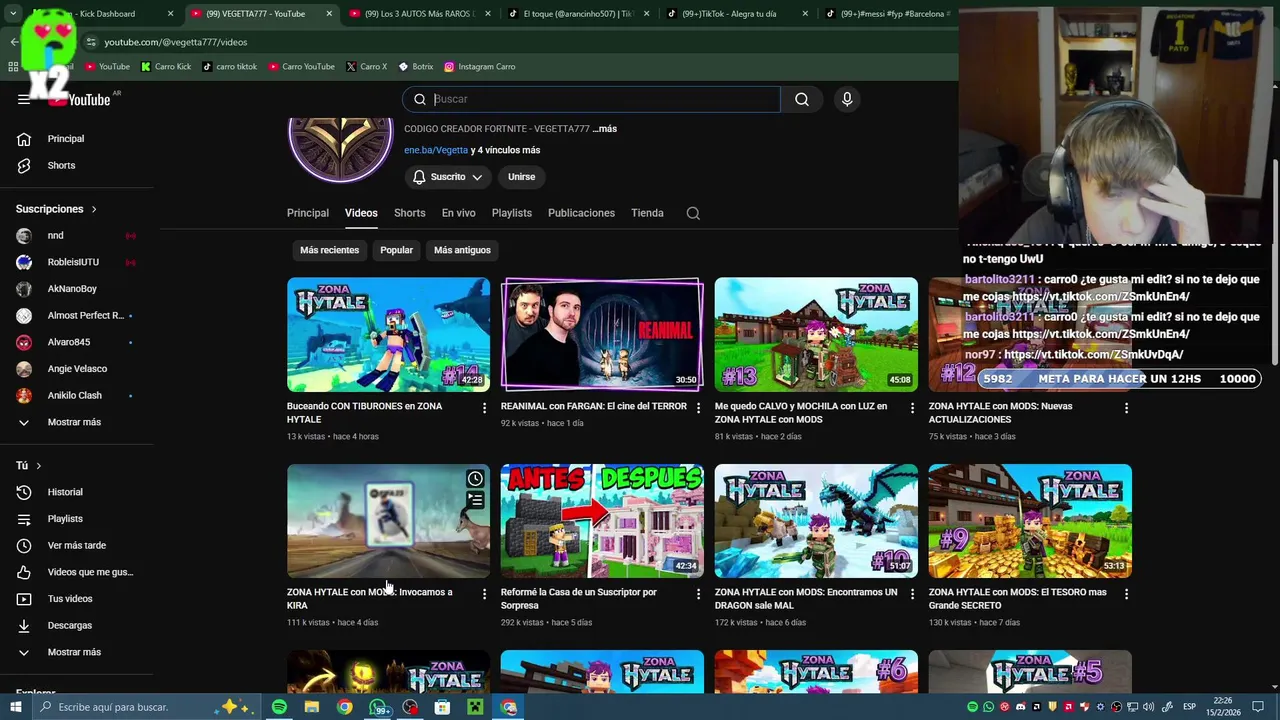Click the browser address bar URL
The width and height of the screenshot is (1280, 720).
click(176, 42)
